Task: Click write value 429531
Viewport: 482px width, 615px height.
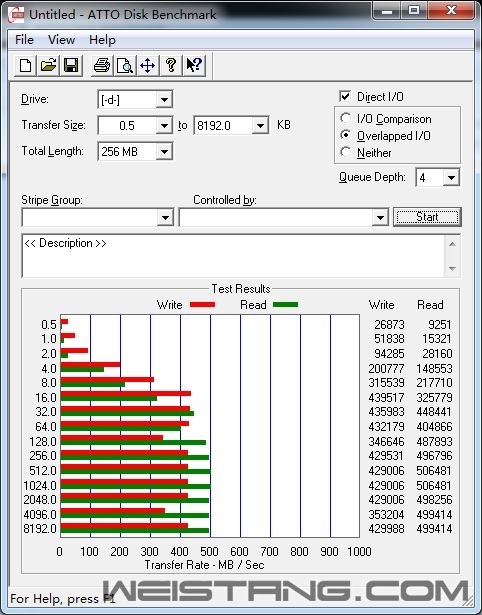Action: click(x=386, y=455)
